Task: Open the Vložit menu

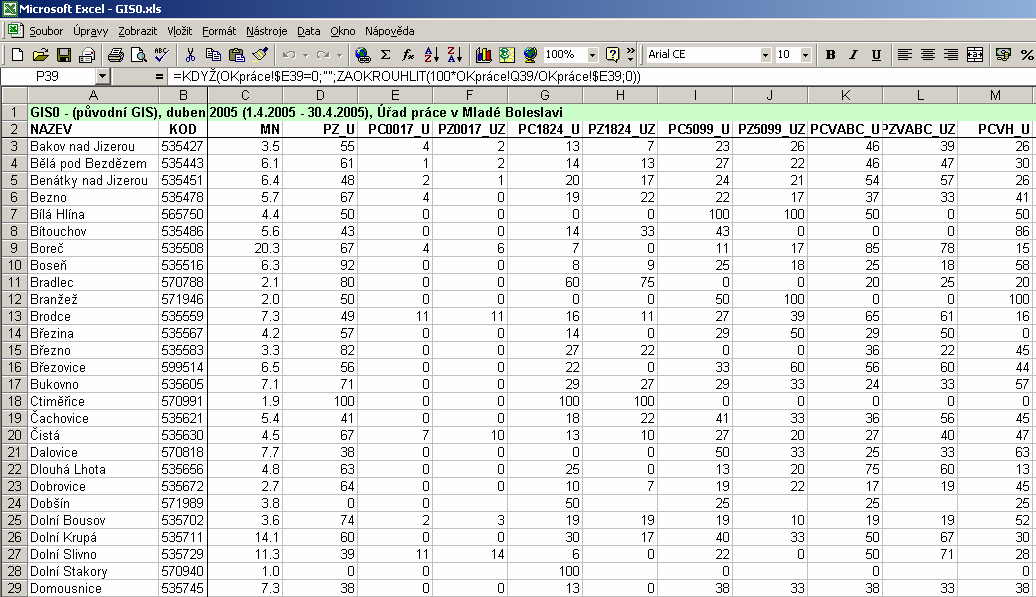Action: pyautogui.click(x=180, y=31)
